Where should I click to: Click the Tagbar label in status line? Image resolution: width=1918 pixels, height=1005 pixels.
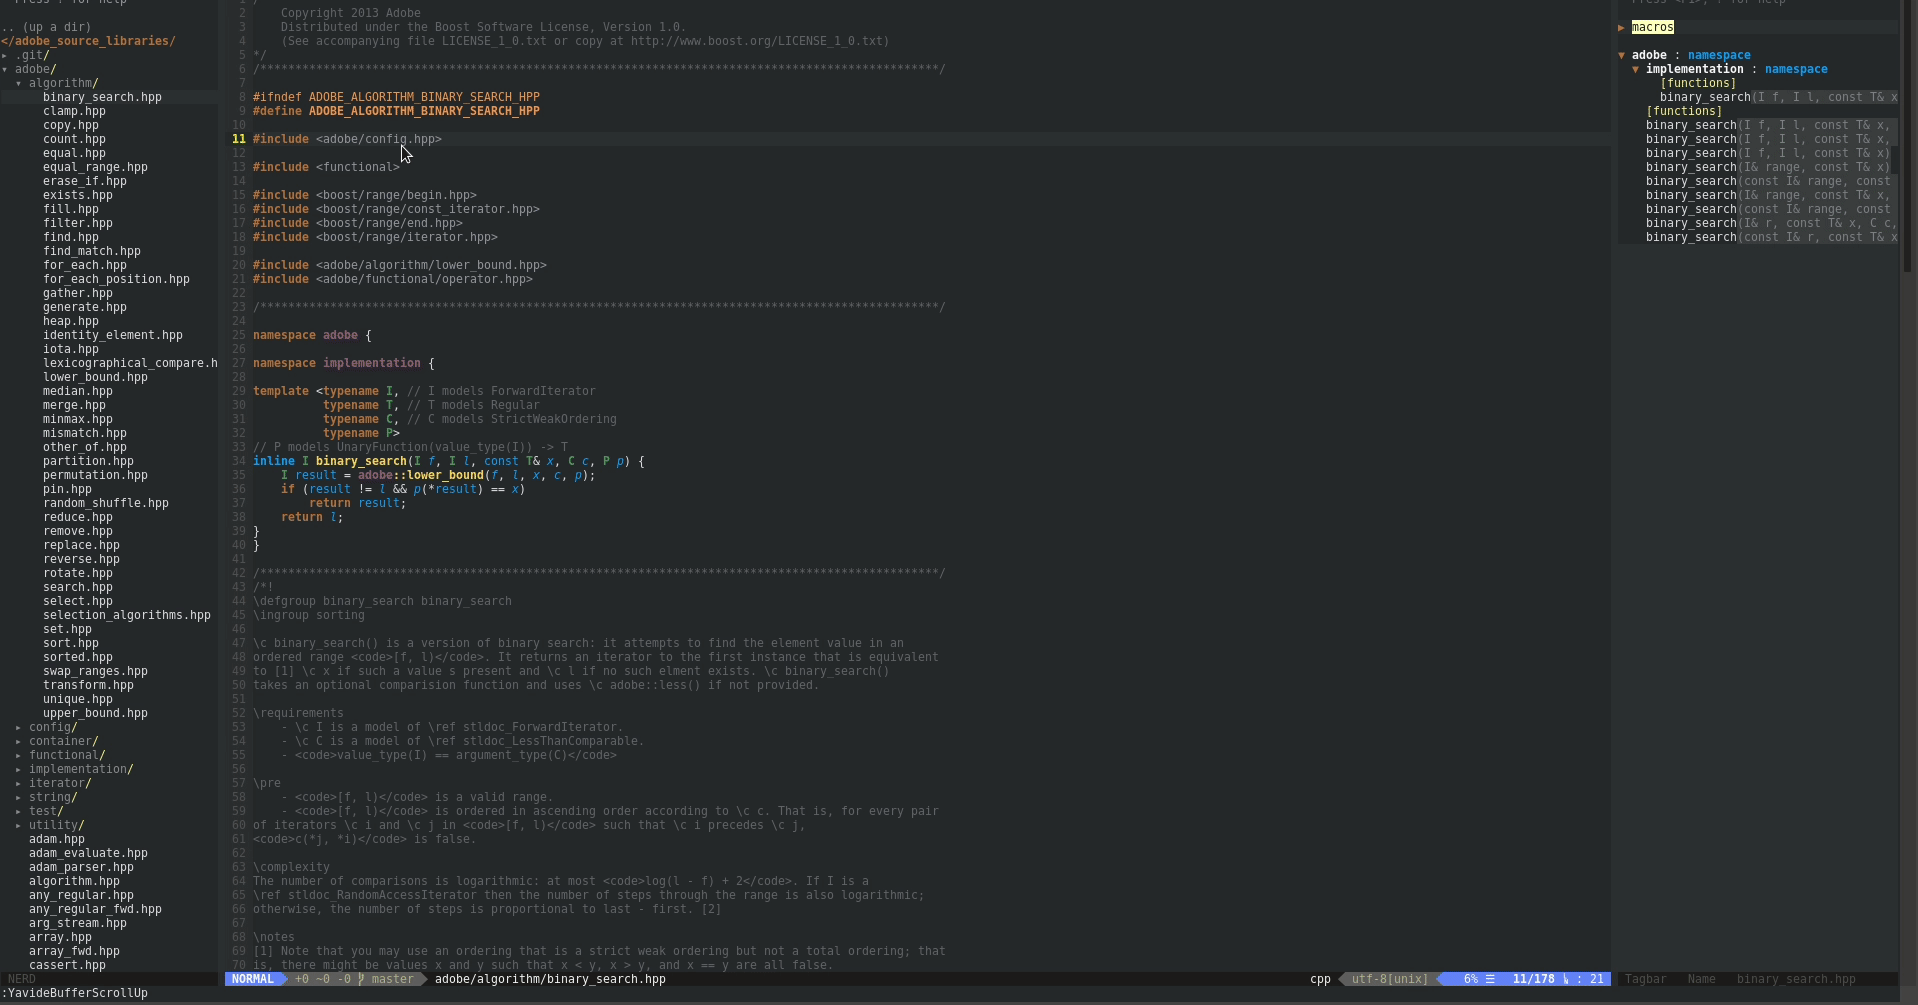tap(1646, 979)
